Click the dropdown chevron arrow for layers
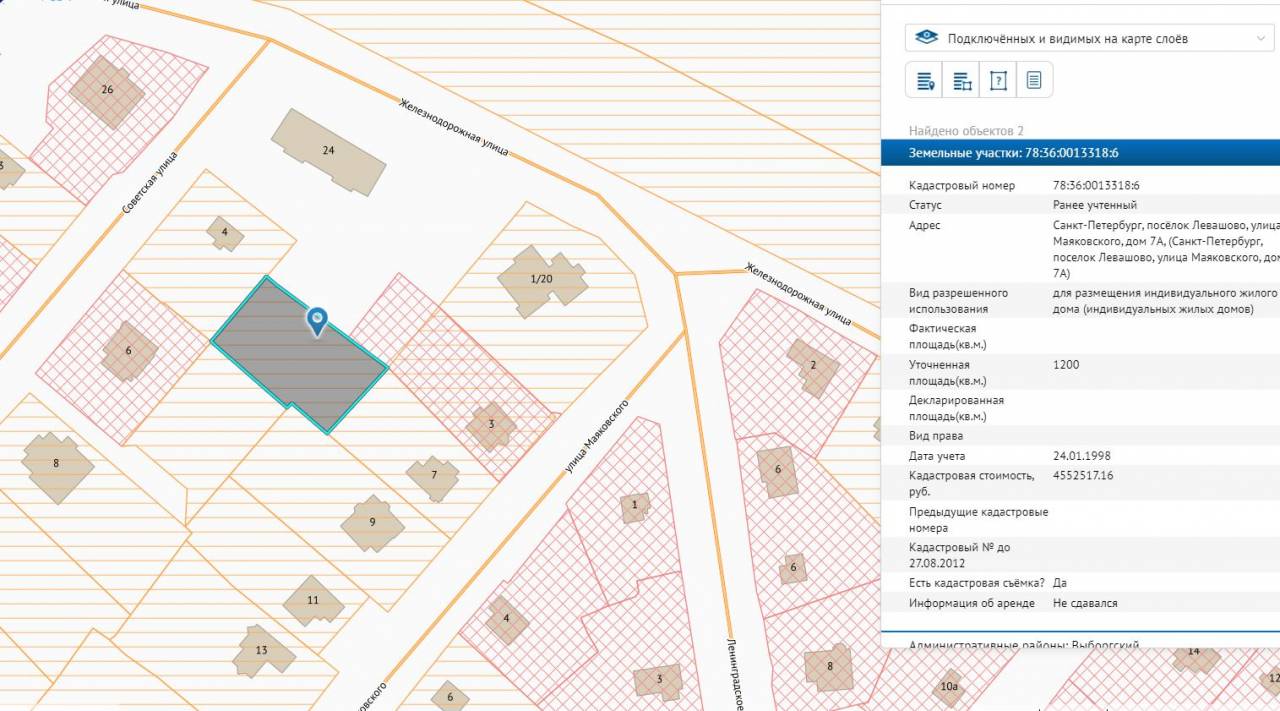Viewport: 1280px width, 711px height. point(1259,38)
